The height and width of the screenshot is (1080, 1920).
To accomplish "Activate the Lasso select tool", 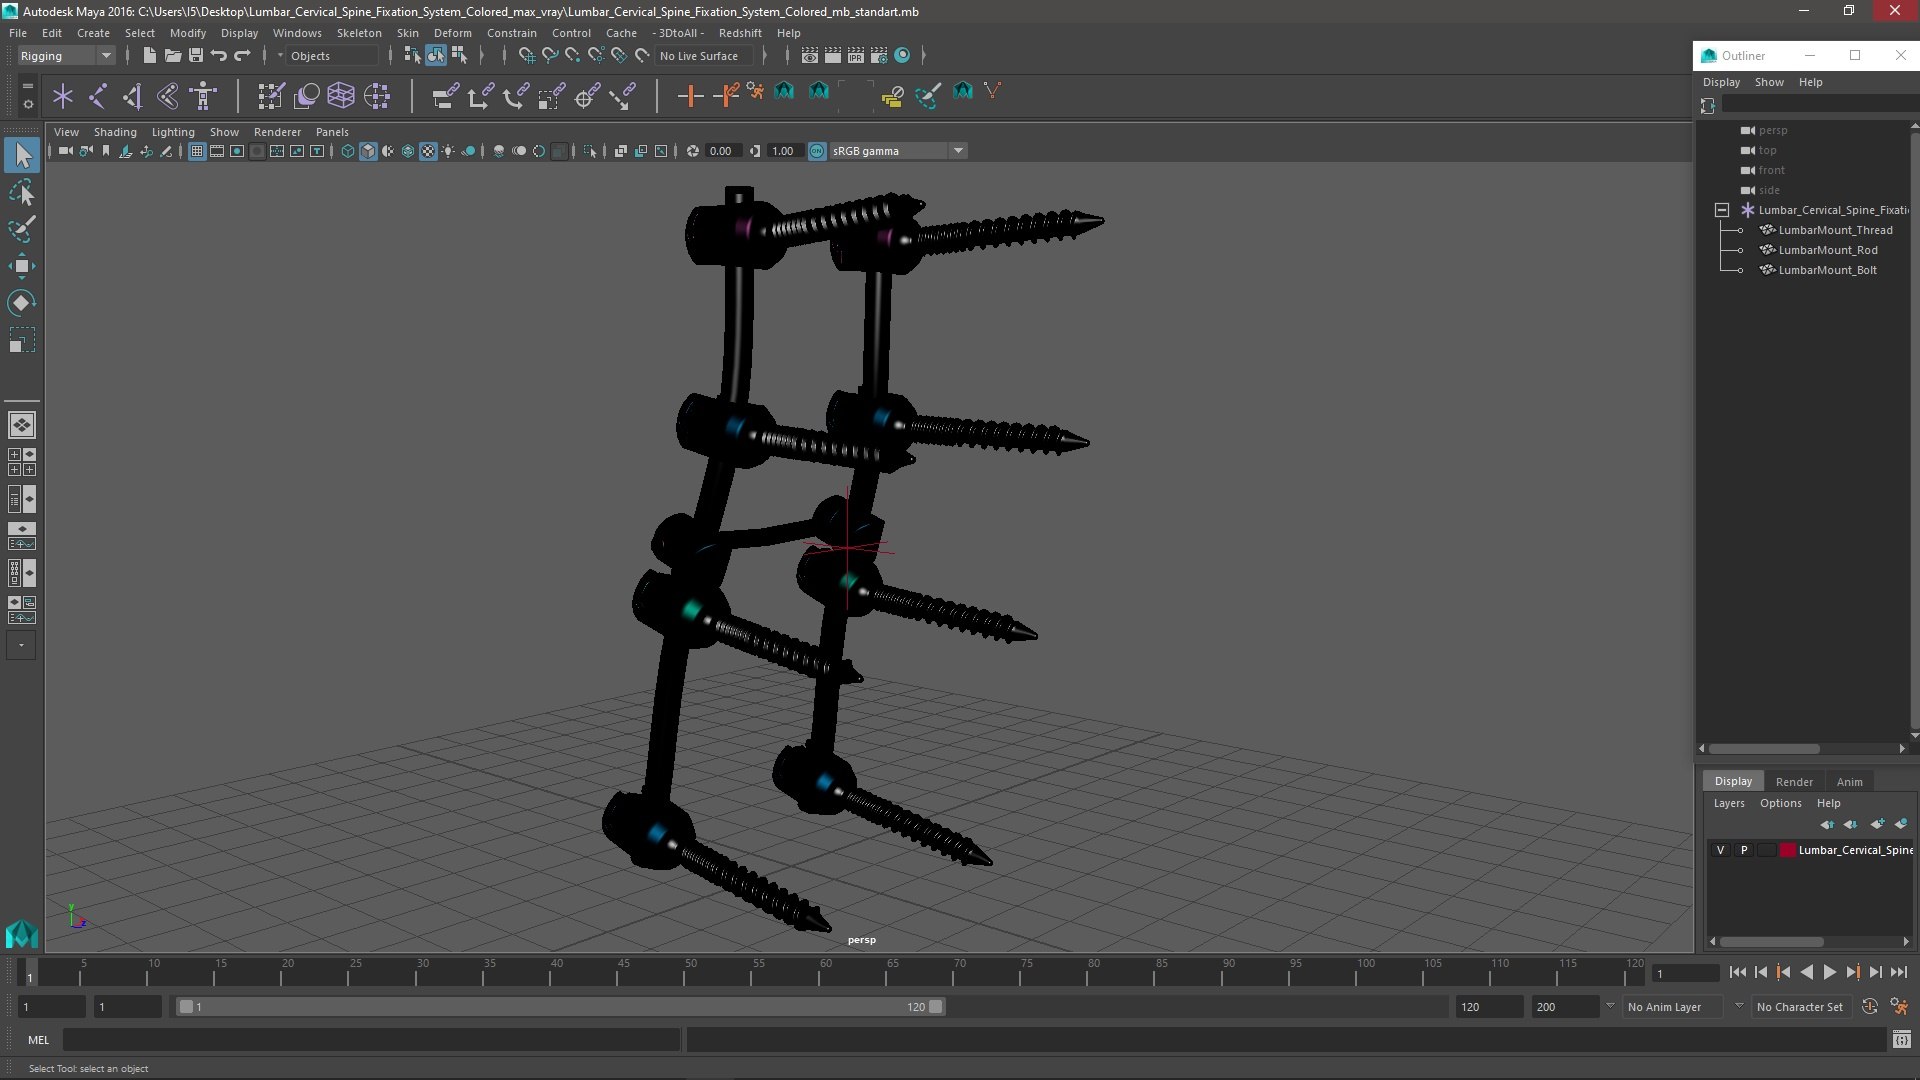I will [x=21, y=192].
